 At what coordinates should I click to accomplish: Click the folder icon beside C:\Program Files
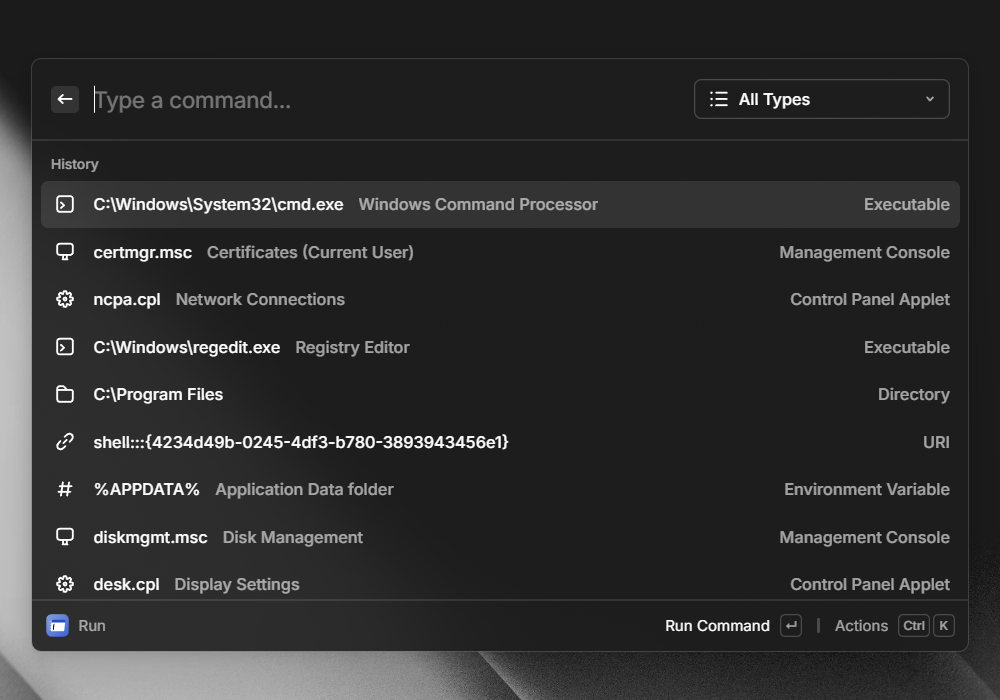(x=65, y=394)
